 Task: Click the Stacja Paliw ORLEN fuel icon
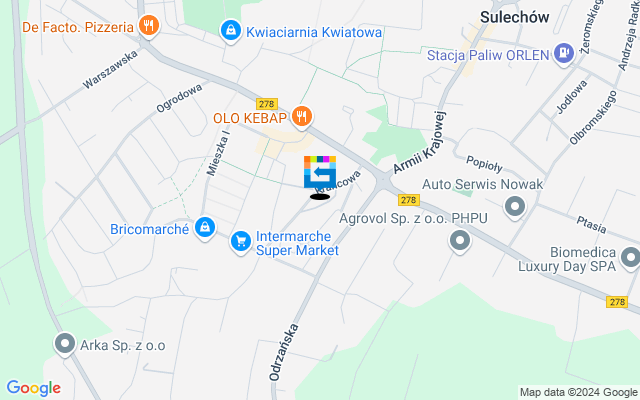(x=564, y=53)
